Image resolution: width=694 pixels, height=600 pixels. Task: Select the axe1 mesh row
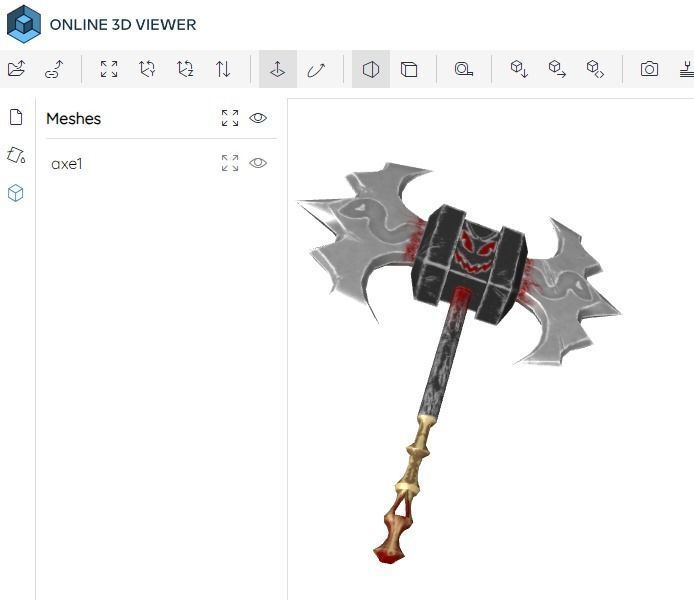point(161,164)
